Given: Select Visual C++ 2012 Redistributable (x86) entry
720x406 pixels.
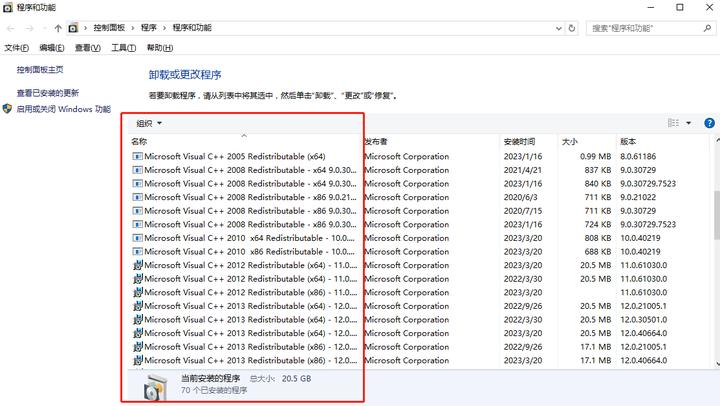Looking at the screenshot, I should tap(420, 293).
